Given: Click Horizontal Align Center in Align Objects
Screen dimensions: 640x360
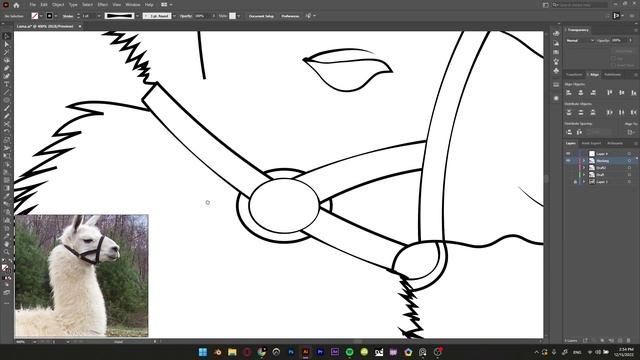Looking at the screenshot, I should coord(580,93).
